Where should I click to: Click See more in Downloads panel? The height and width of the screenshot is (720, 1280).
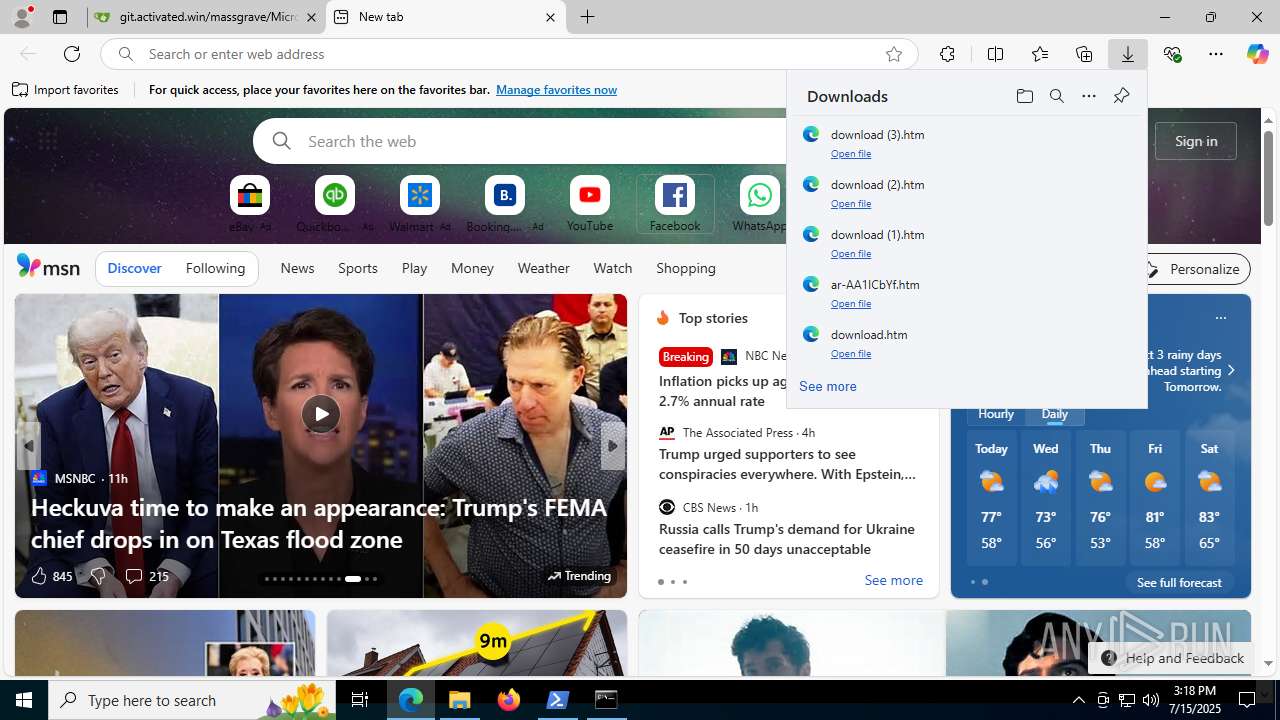pos(828,386)
